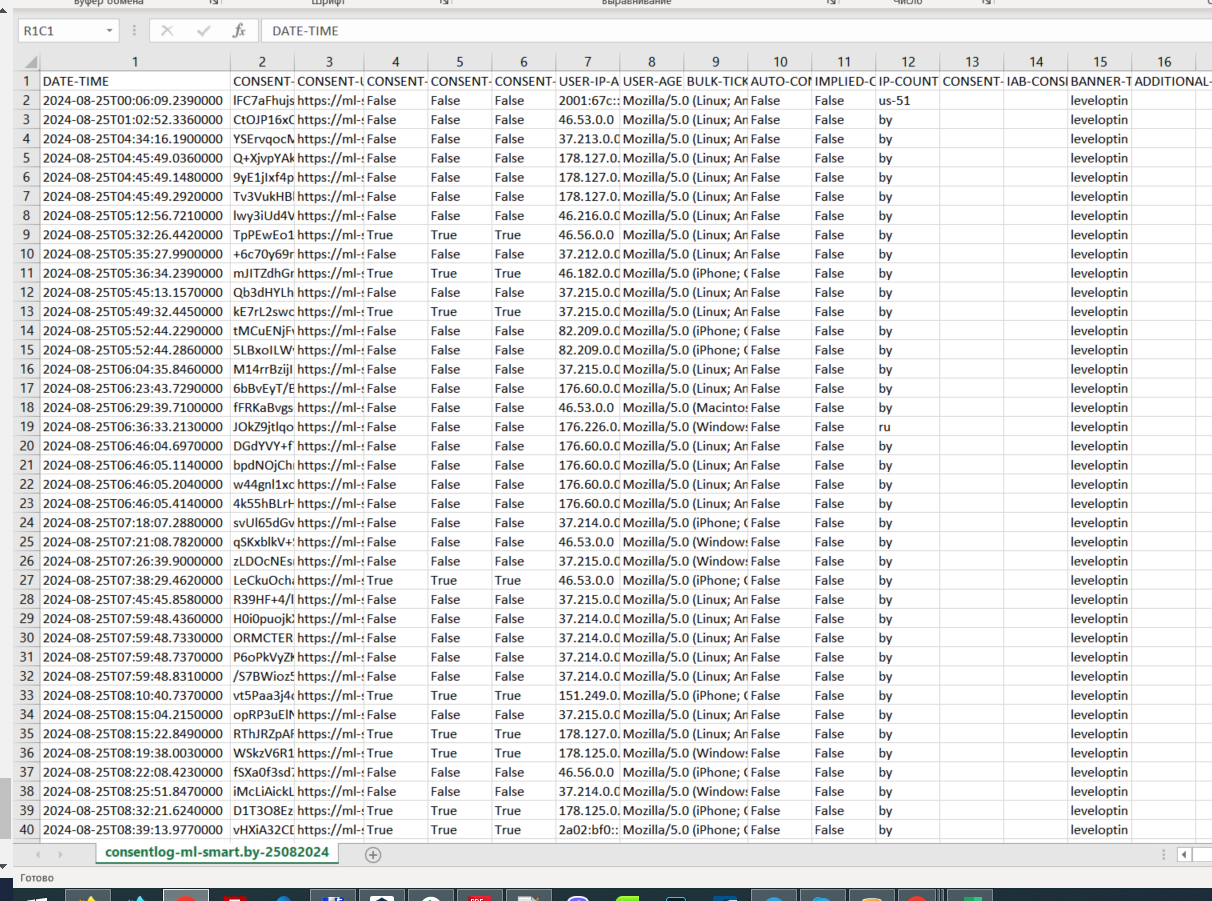Select the IP cell 176.226.0
The height and width of the screenshot is (901, 1212).
[x=587, y=427]
